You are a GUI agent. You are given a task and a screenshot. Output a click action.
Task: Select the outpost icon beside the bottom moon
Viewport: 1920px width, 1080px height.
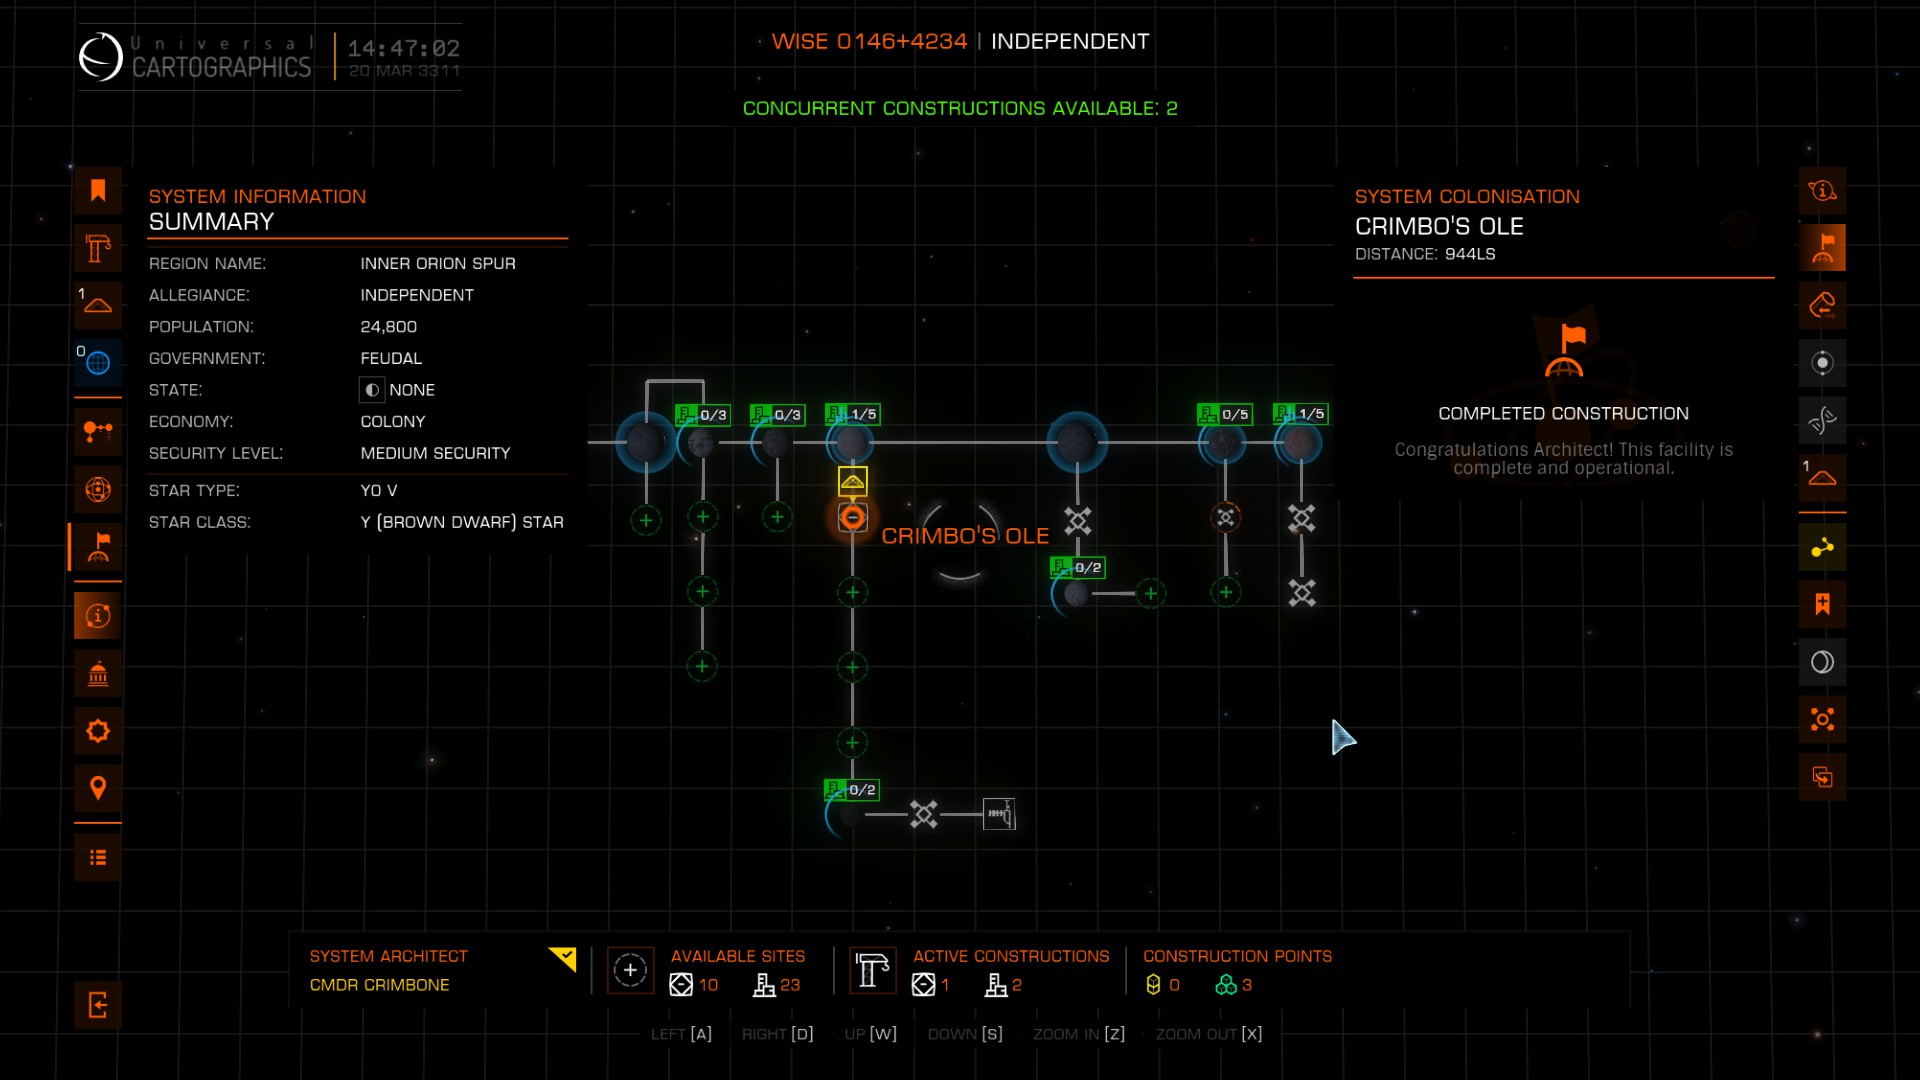[x=999, y=814]
